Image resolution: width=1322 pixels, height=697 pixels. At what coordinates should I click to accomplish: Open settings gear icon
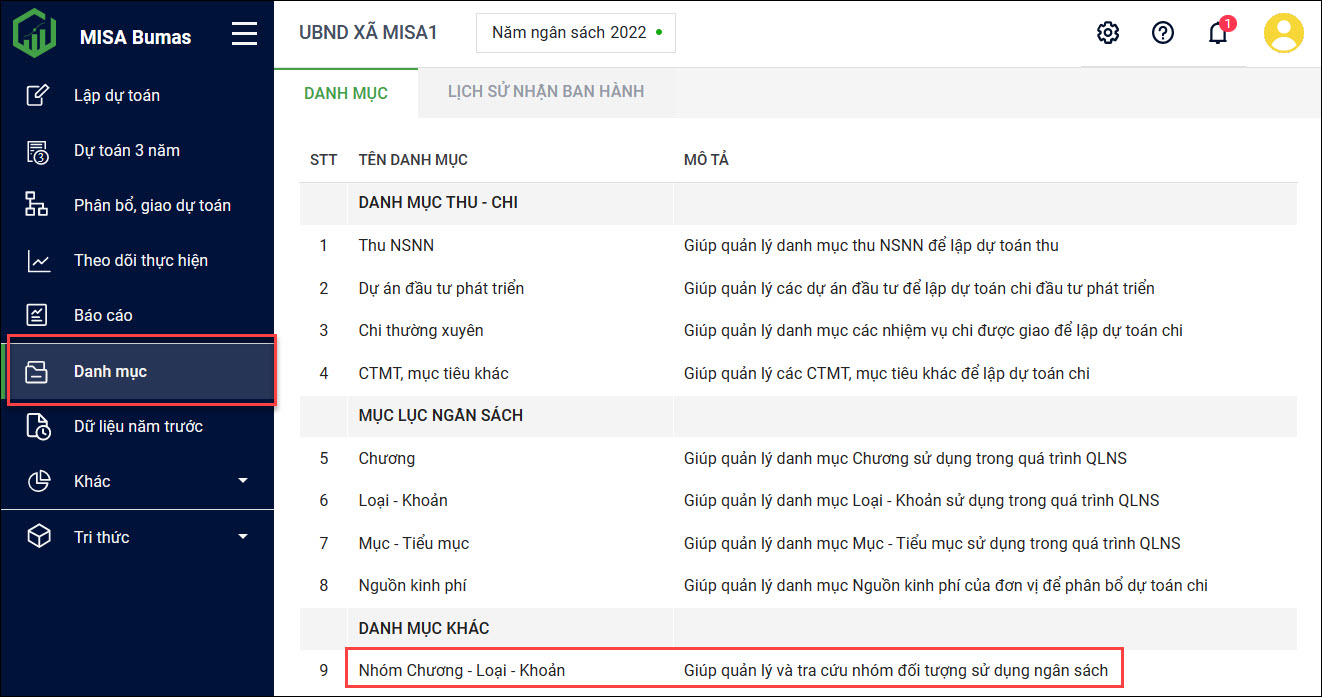click(1107, 33)
